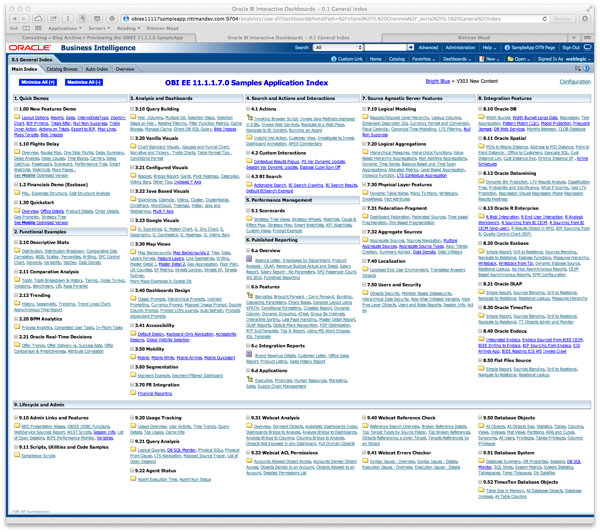Switch to the Overview dashboard tab
This screenshot has width=600, height=532.
[x=125, y=69]
